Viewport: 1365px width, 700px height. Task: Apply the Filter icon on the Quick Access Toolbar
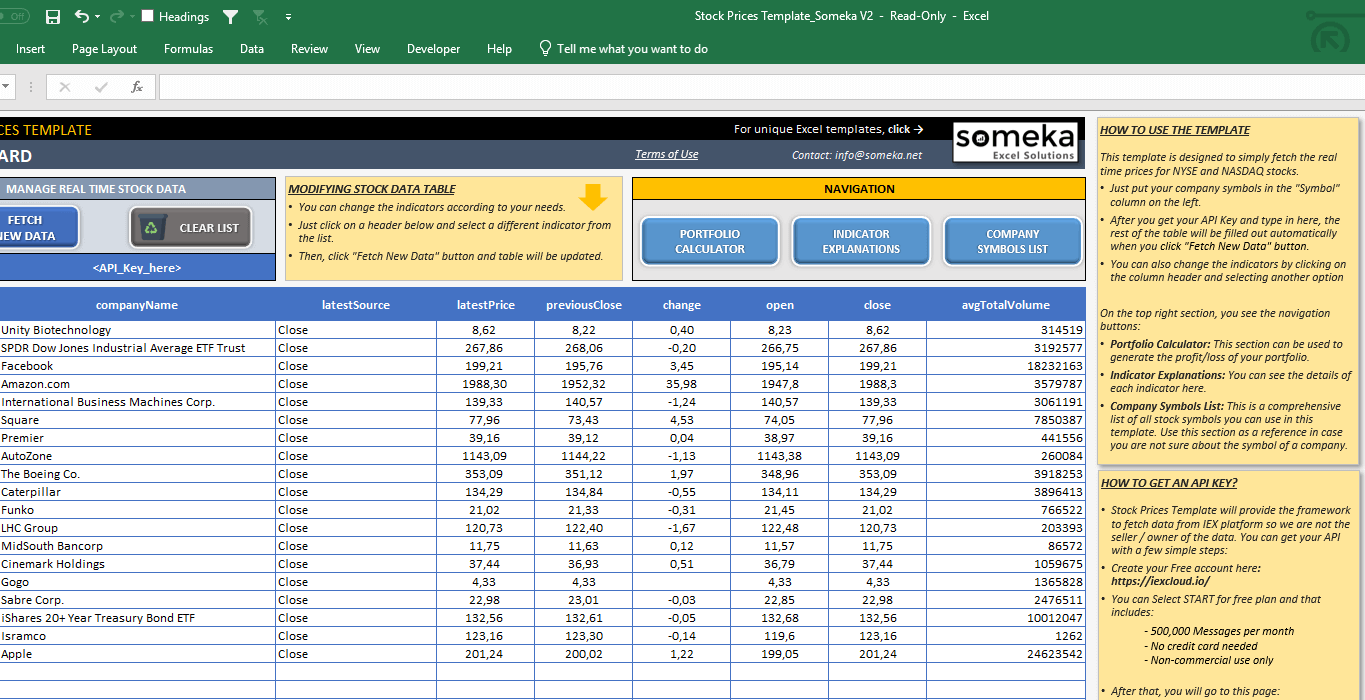(230, 17)
